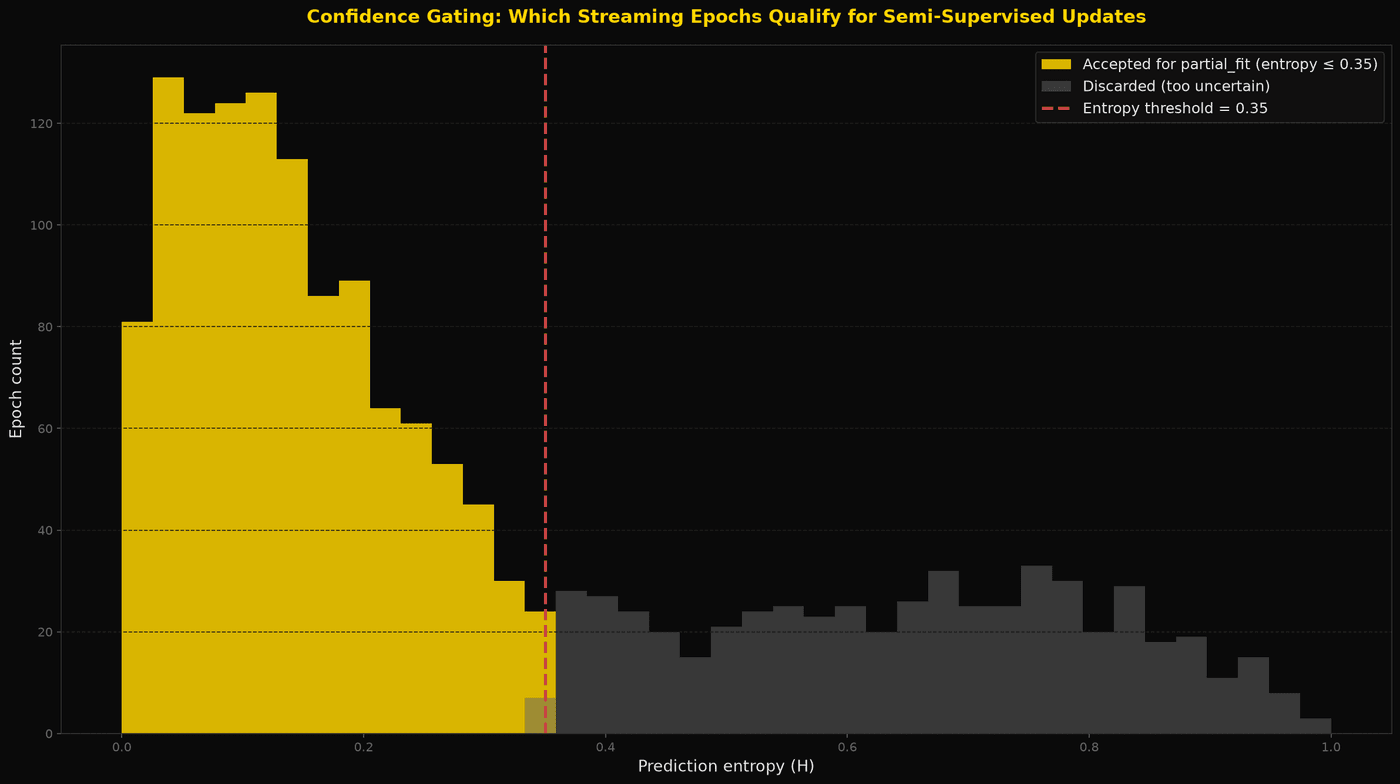Click the y-axis label 'Epoch count'

16,388
